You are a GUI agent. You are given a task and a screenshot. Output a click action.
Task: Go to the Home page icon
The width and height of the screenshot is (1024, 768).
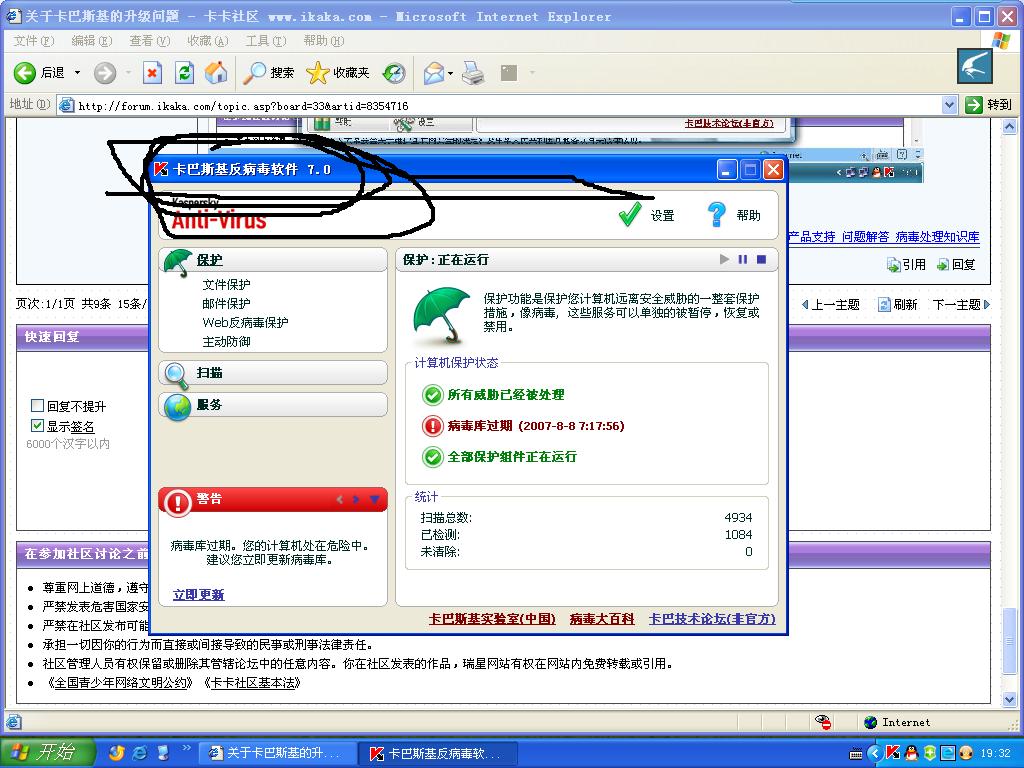(x=216, y=72)
